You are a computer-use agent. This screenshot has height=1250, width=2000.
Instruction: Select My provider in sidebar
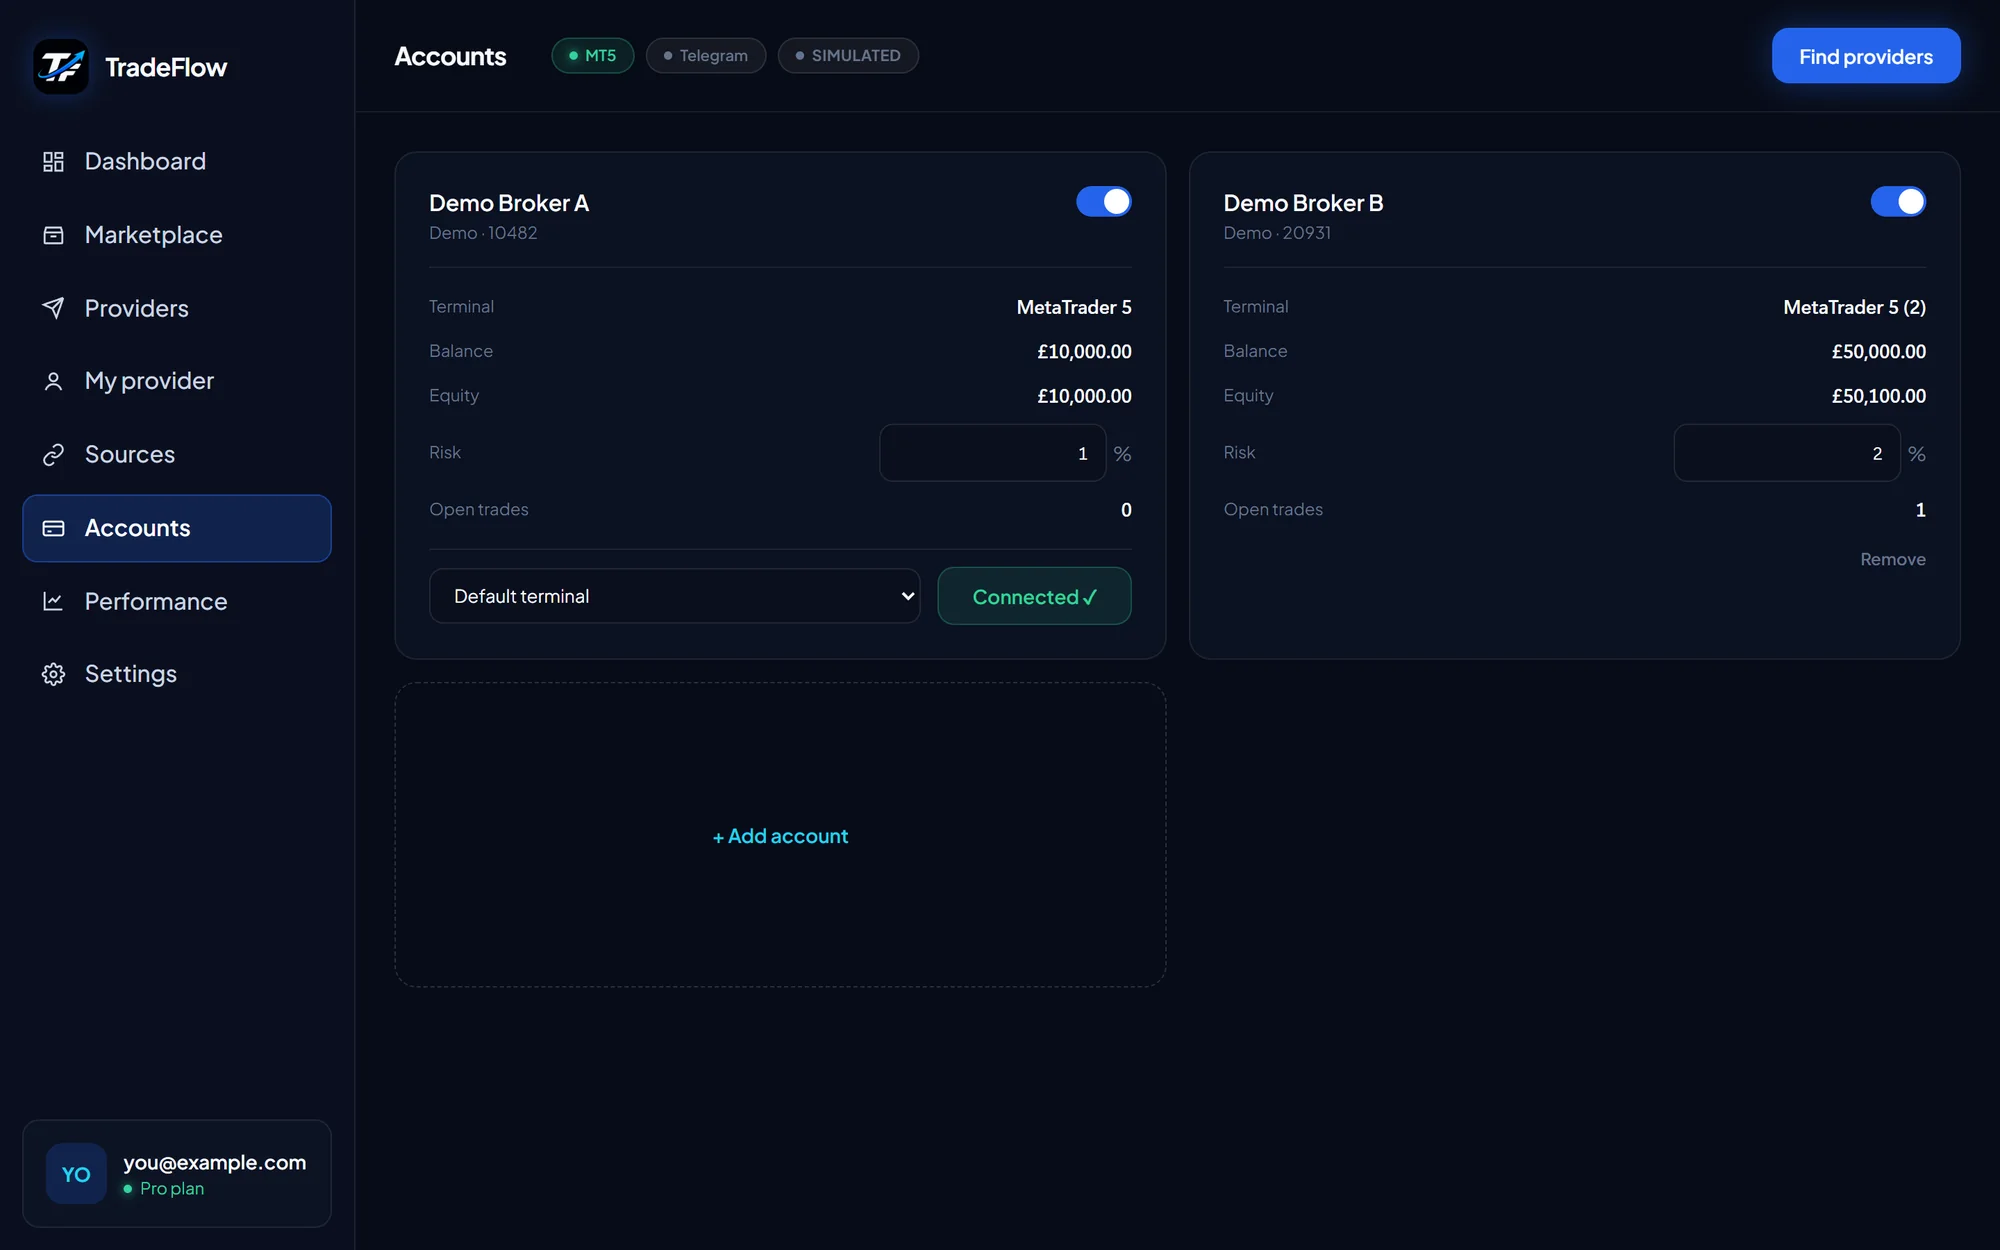click(x=177, y=381)
